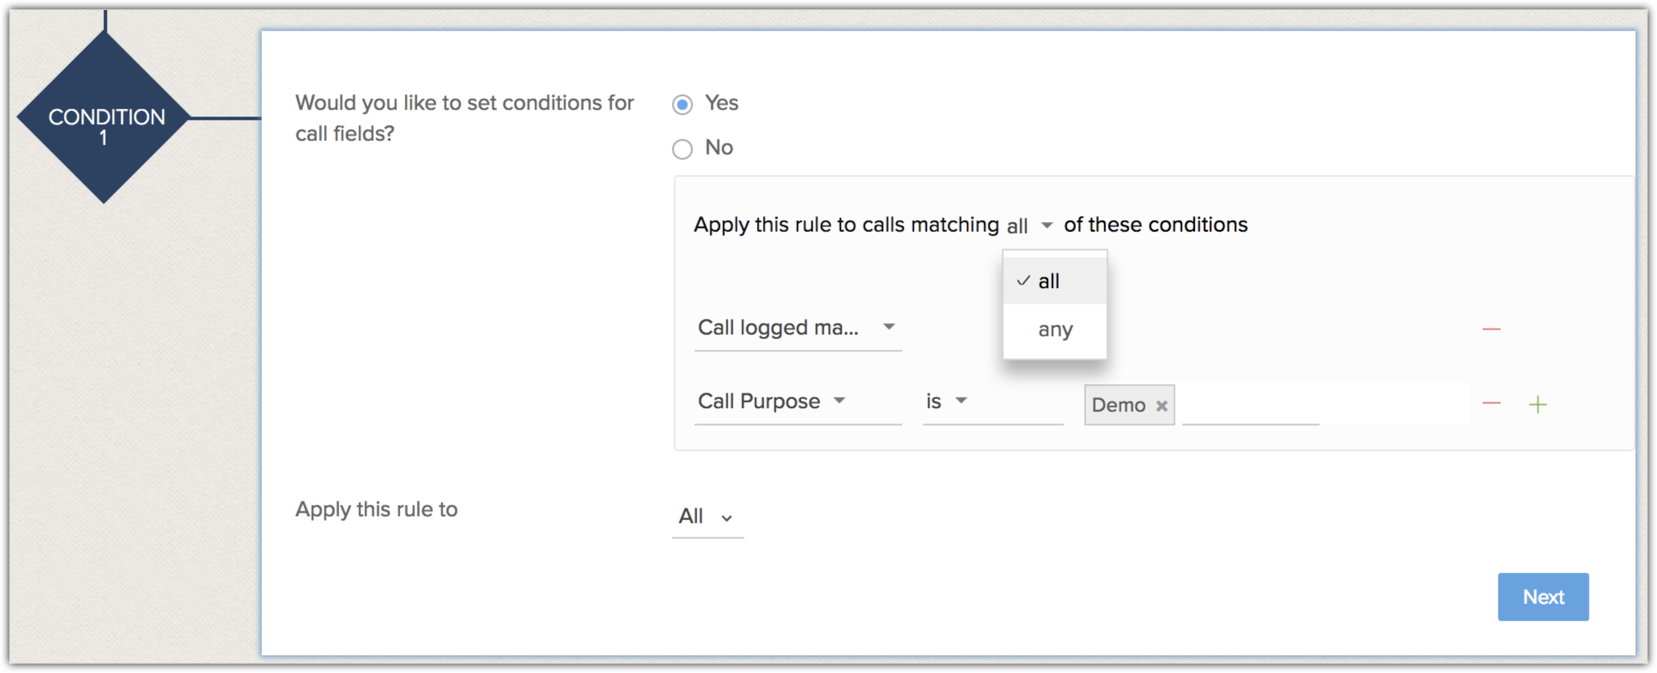
Task: Click checkmark beside 'all' option
Action: pos(1023,281)
